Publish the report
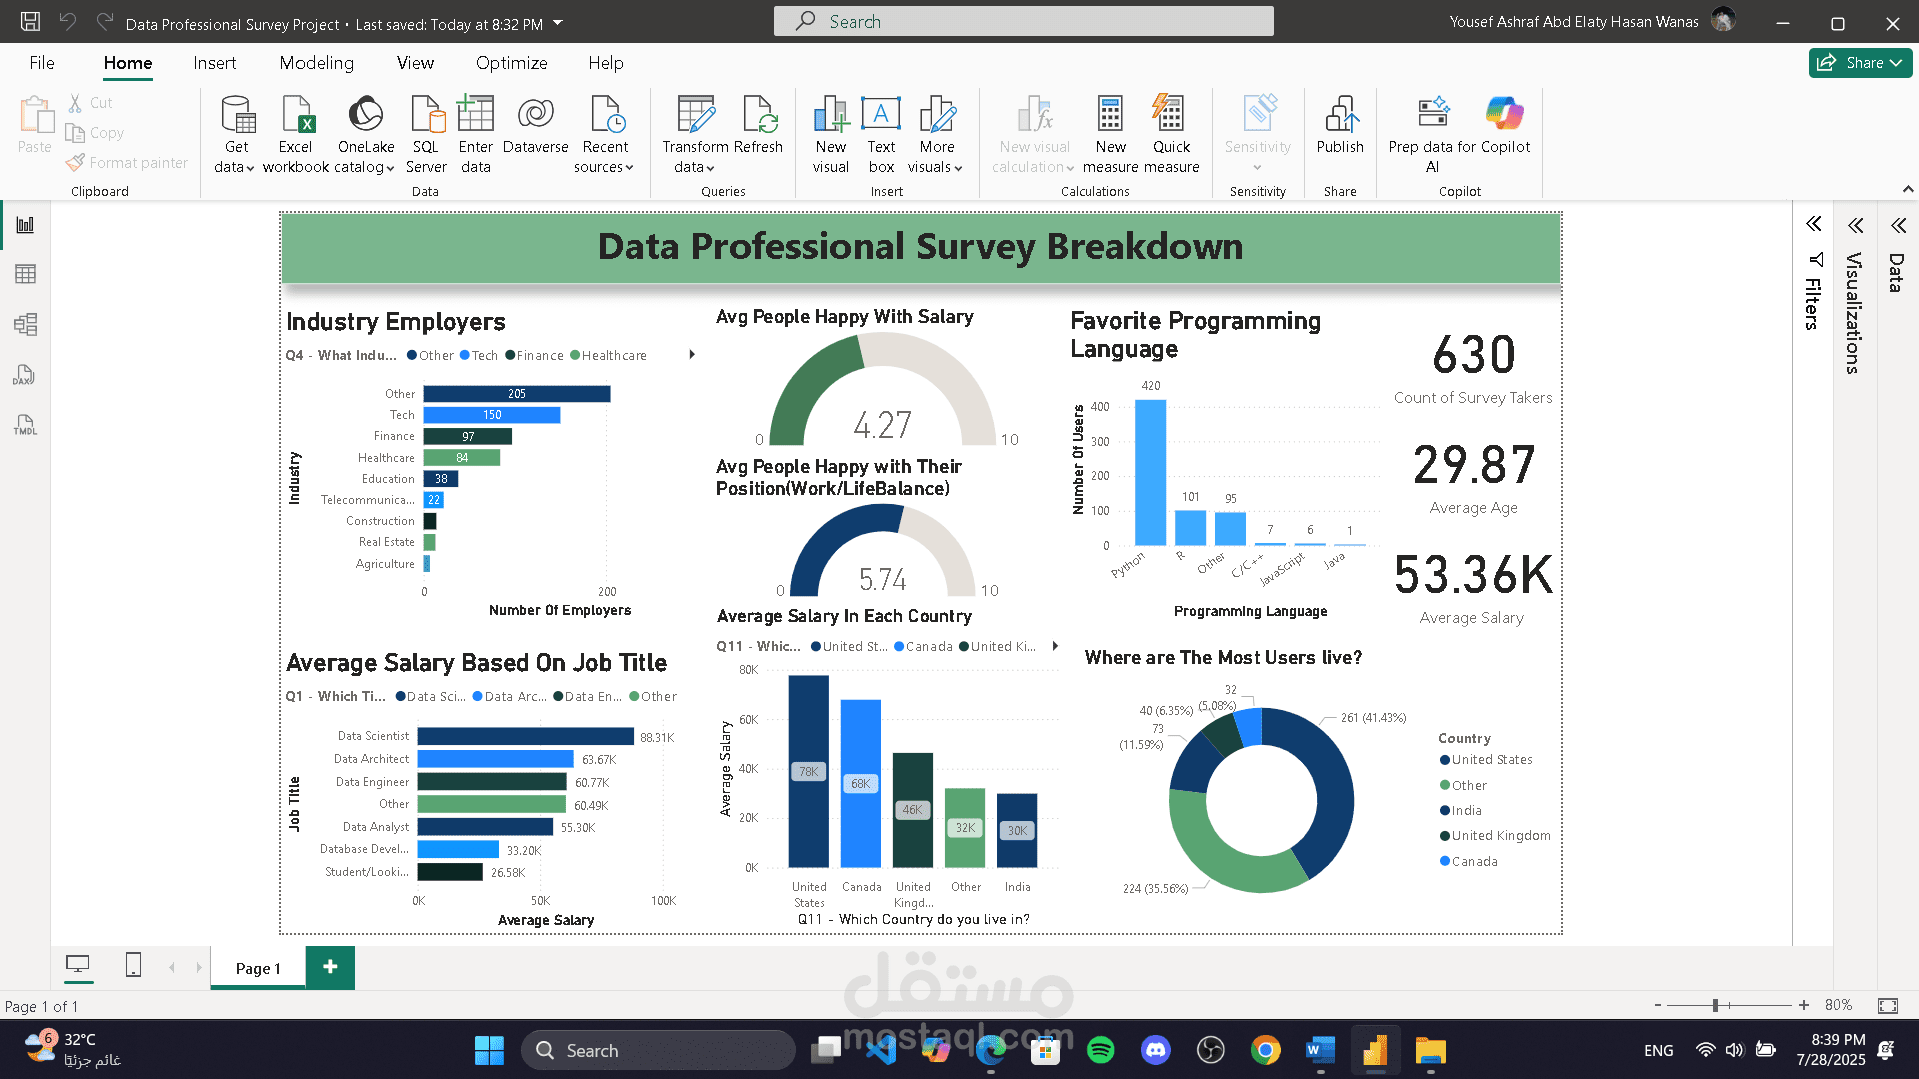Viewport: 1919px width, 1079px height. [1340, 127]
